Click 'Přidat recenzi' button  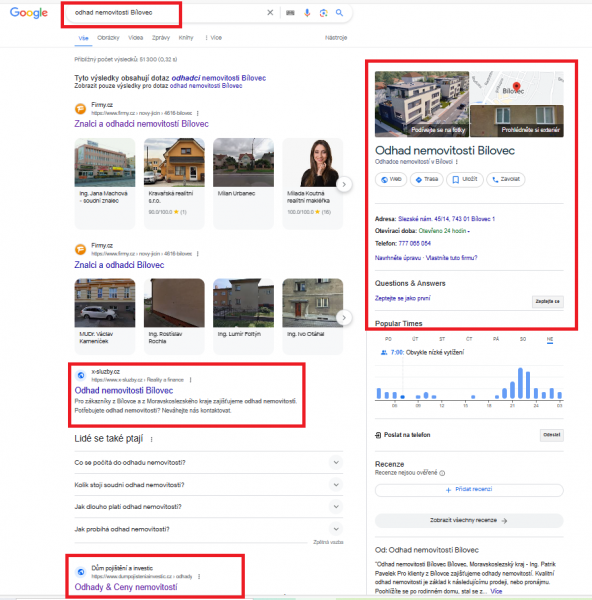469,490
